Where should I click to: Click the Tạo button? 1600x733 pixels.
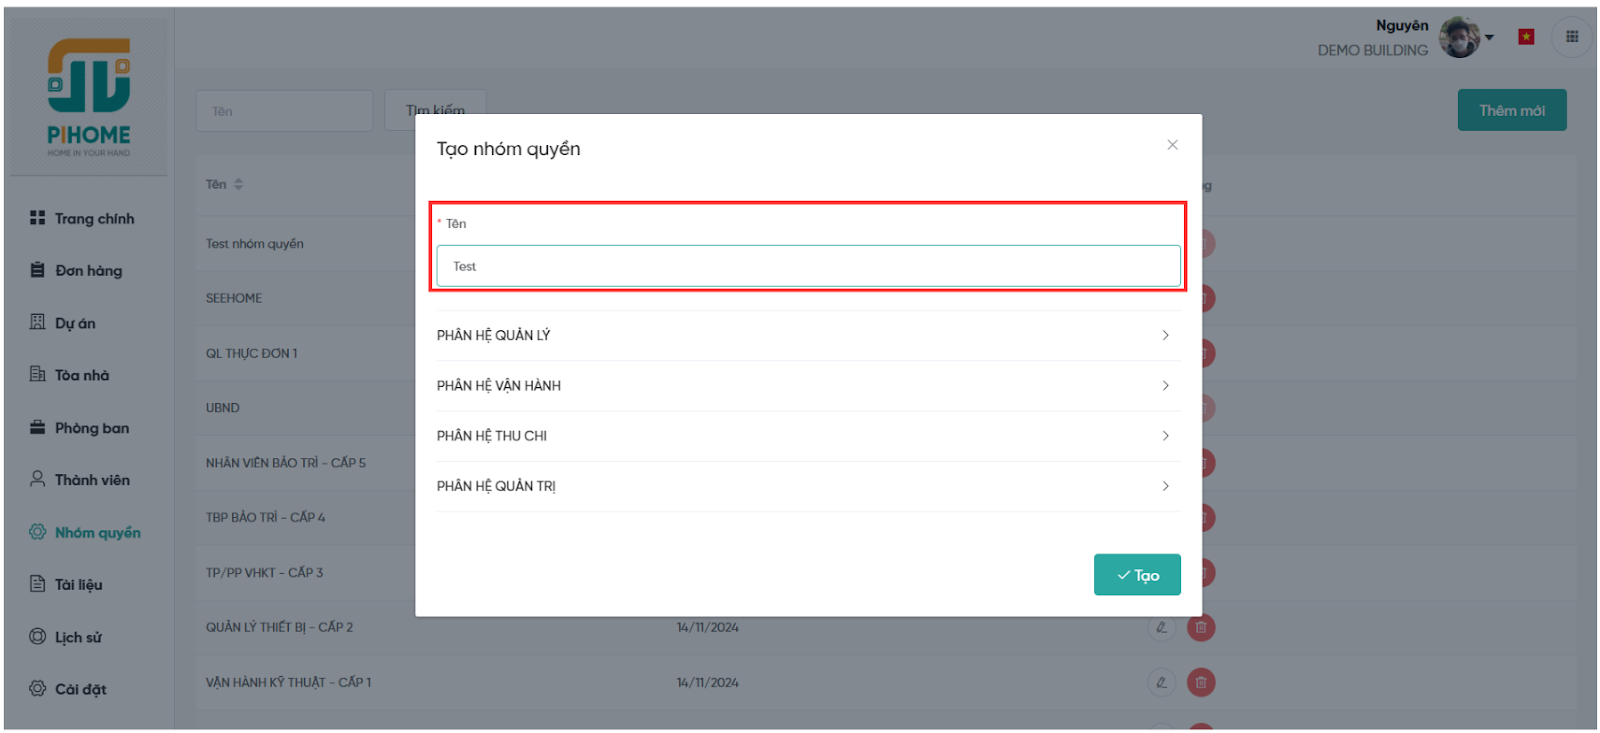tap(1137, 575)
